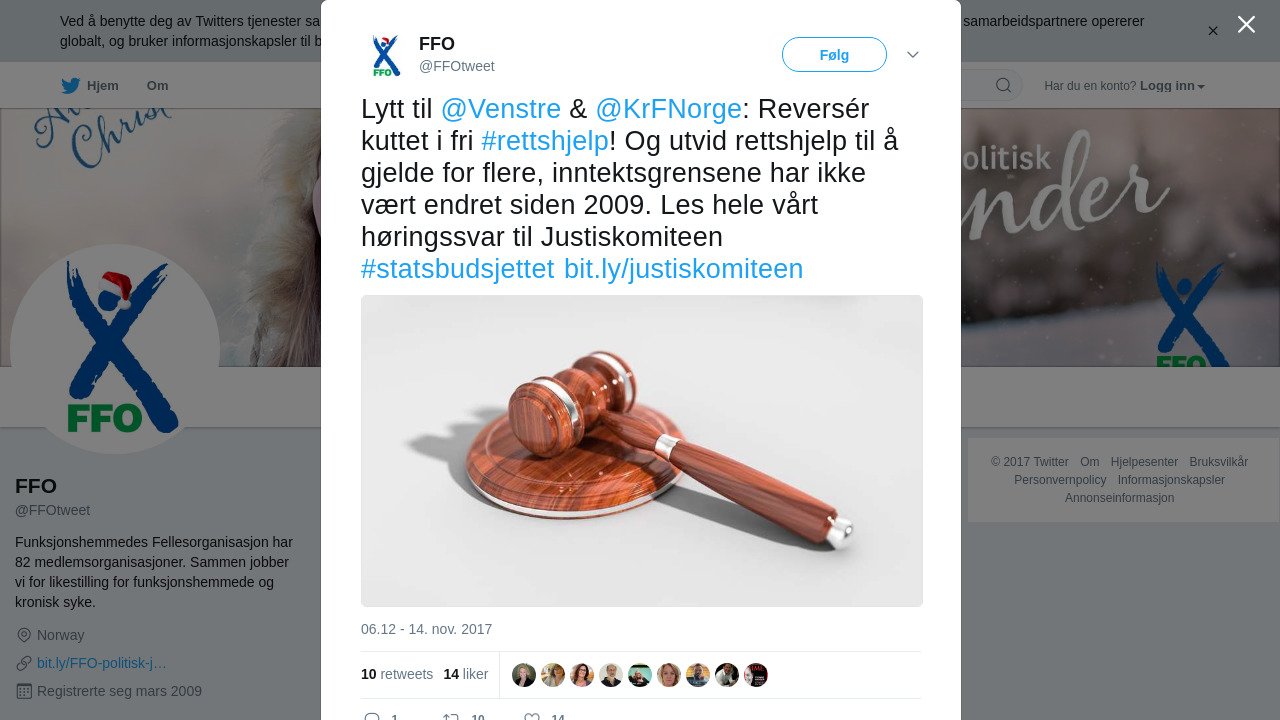Viewport: 1280px width, 720px height.
Task: Click the Twitter bird Hjem icon
Action: point(70,86)
